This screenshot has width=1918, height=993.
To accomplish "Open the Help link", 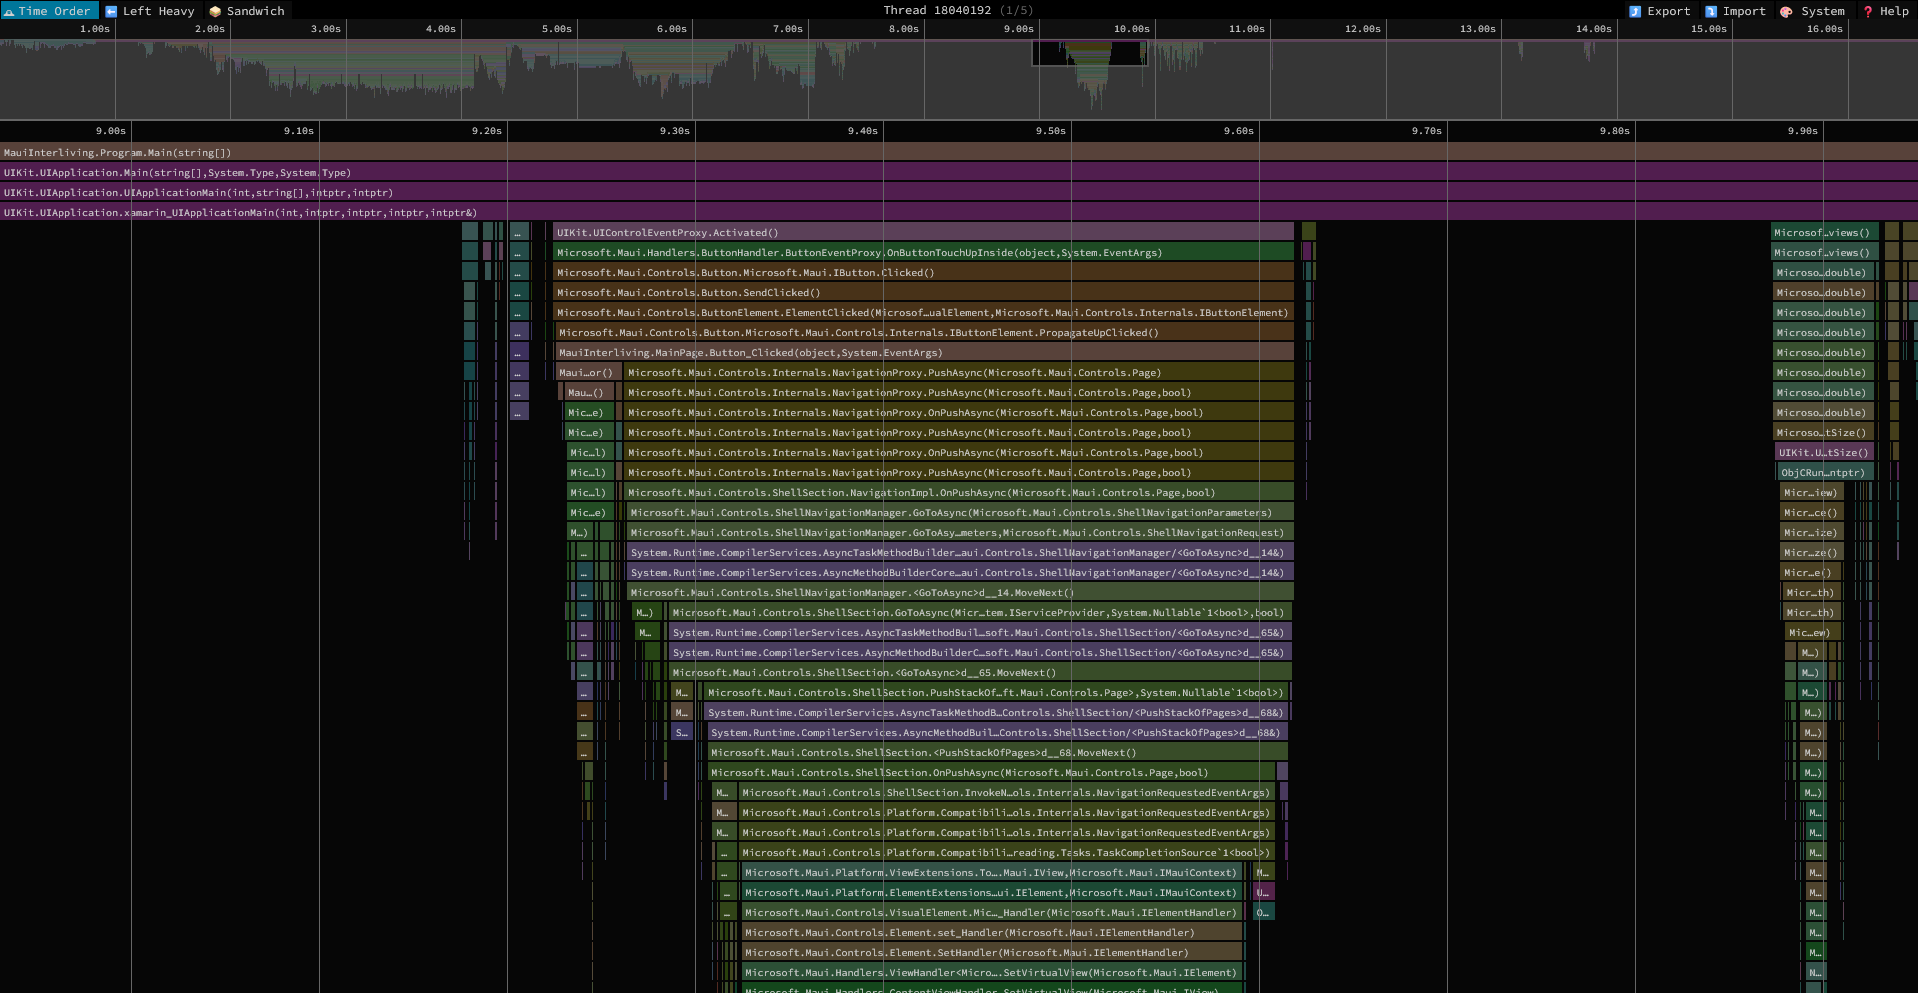I will pos(1885,11).
